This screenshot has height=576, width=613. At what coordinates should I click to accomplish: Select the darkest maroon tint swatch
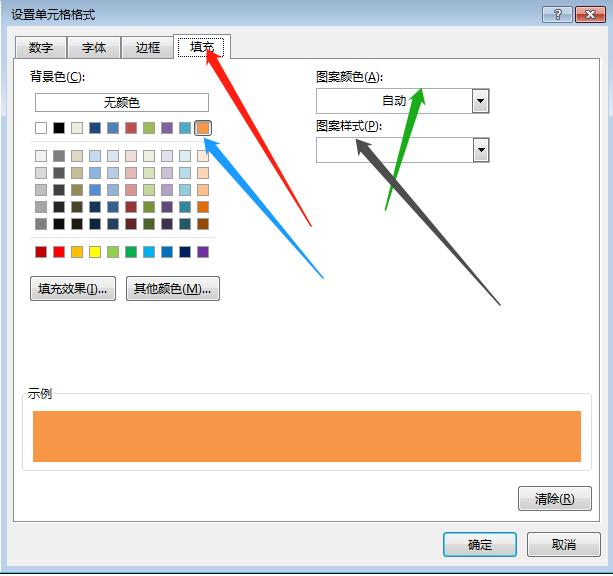[x=131, y=224]
